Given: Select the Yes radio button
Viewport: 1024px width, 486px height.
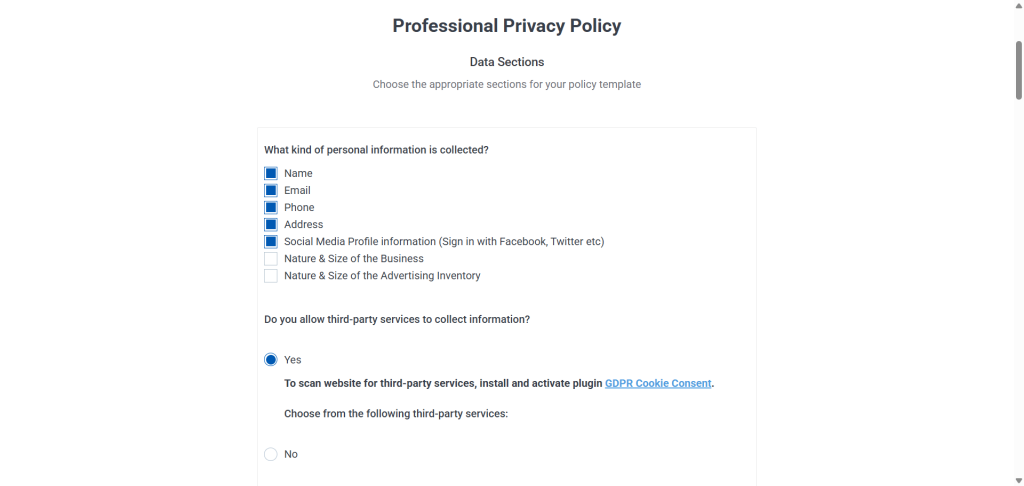Looking at the screenshot, I should point(271,359).
